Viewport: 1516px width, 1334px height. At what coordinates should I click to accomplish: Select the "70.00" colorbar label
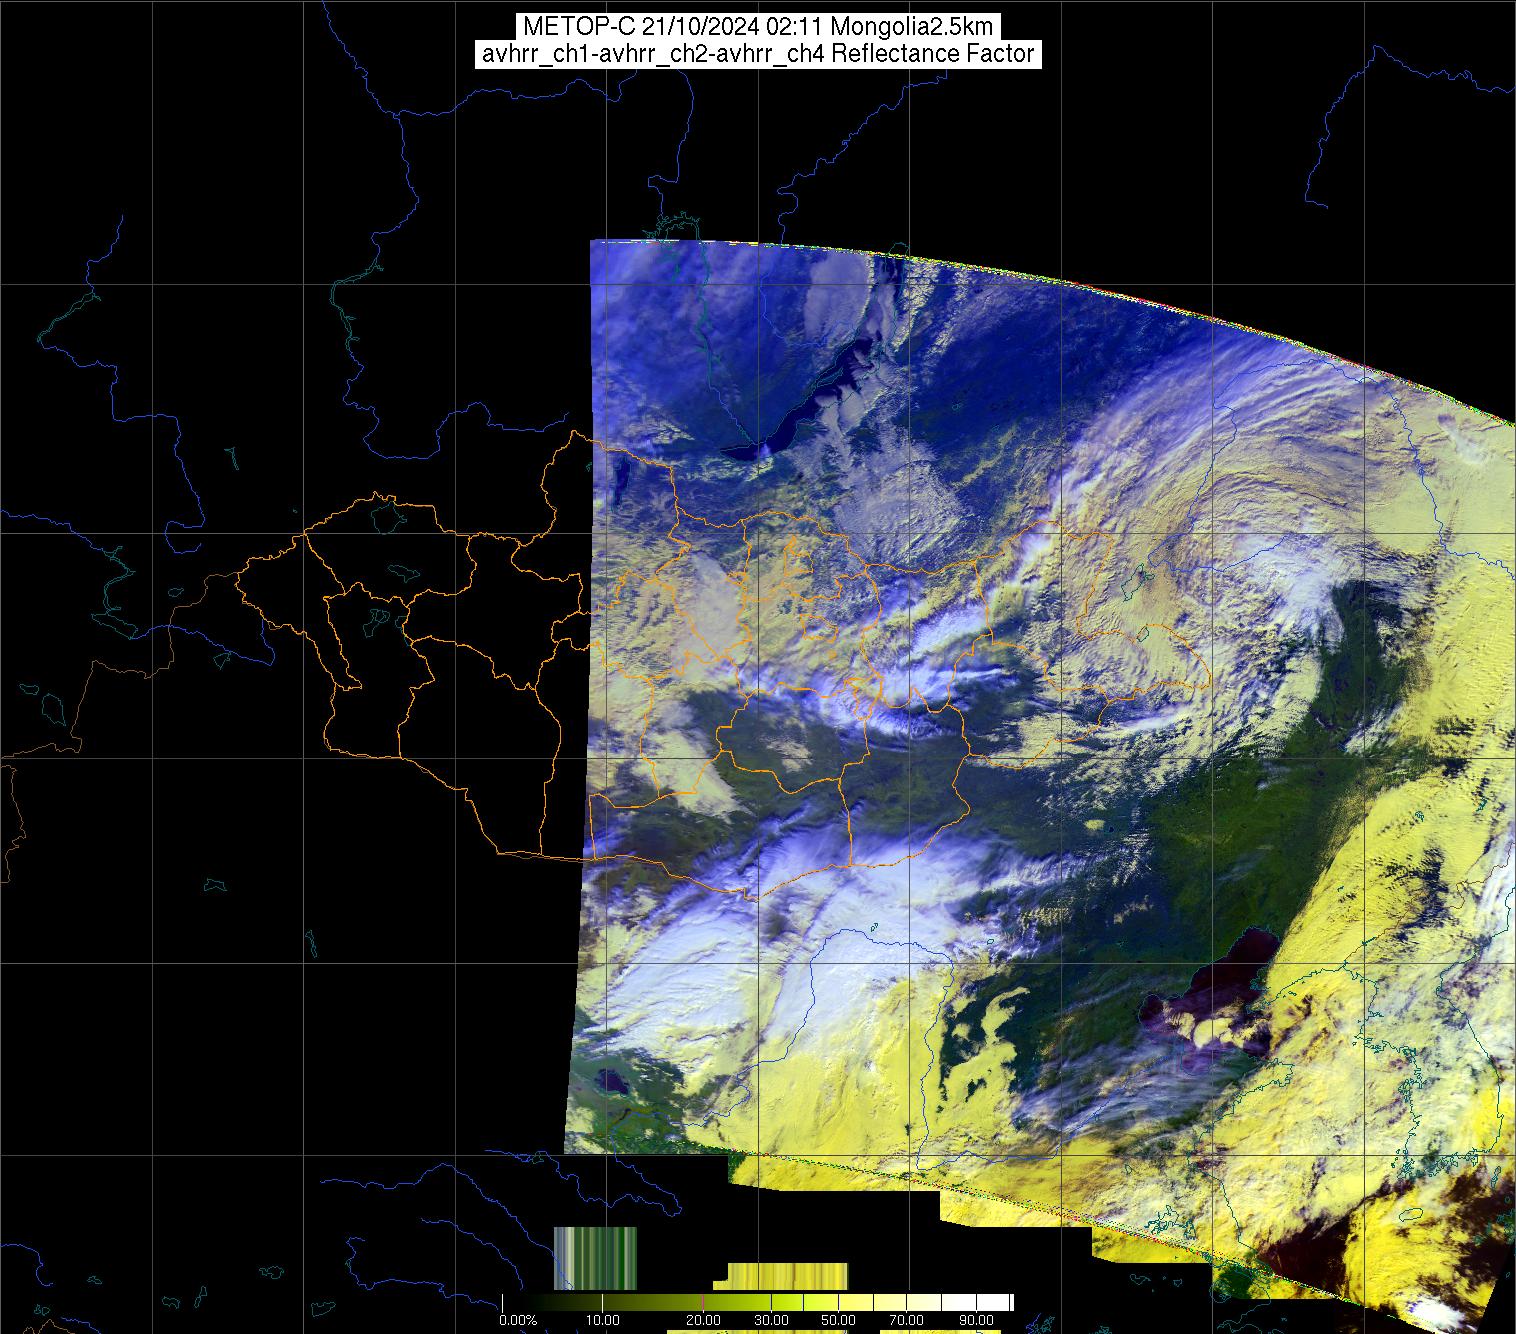click(907, 1320)
